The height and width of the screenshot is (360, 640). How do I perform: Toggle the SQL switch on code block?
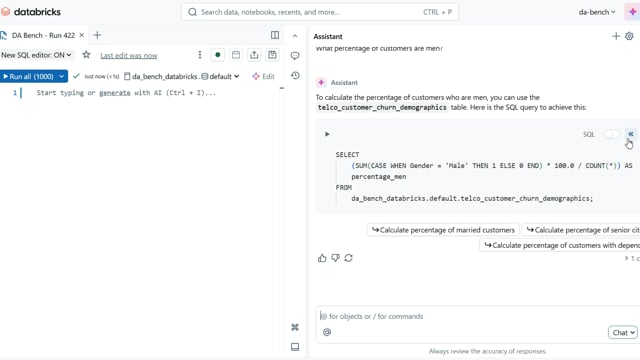point(611,134)
